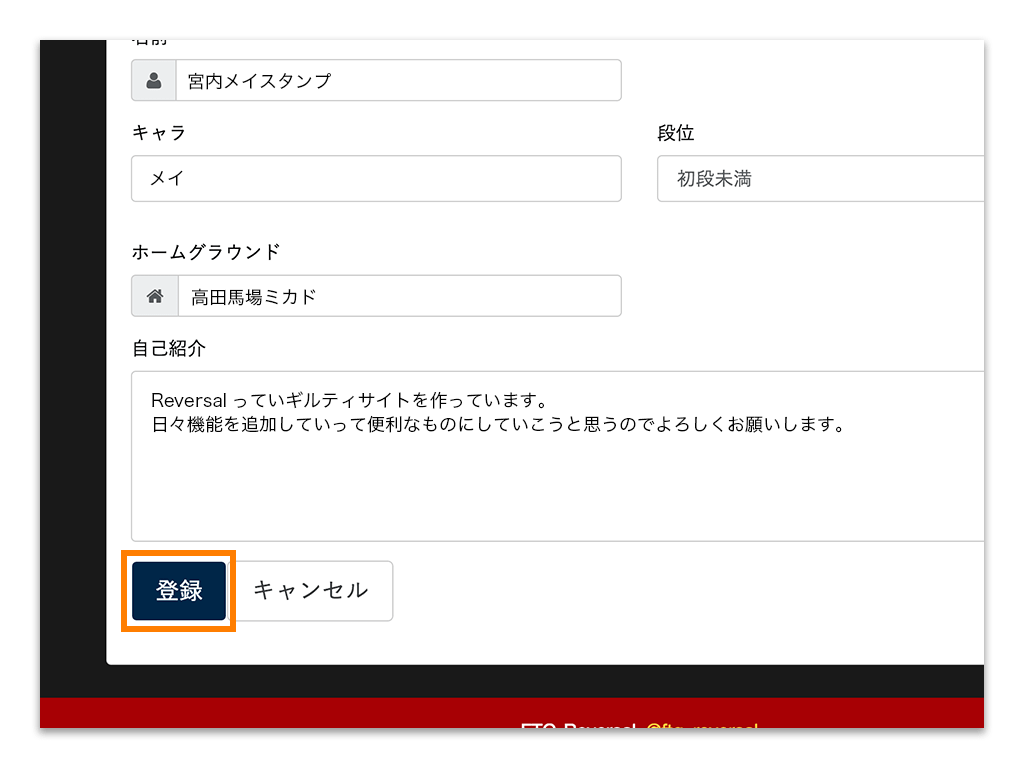Click the 自己紹介 label
Viewport: 1024px width, 768px height.
click(x=169, y=348)
